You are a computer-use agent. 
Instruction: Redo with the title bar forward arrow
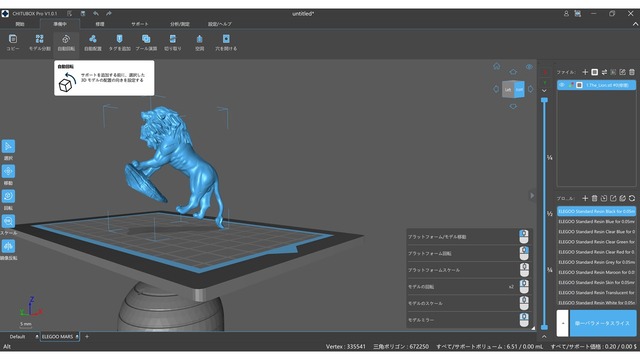pos(109,13)
